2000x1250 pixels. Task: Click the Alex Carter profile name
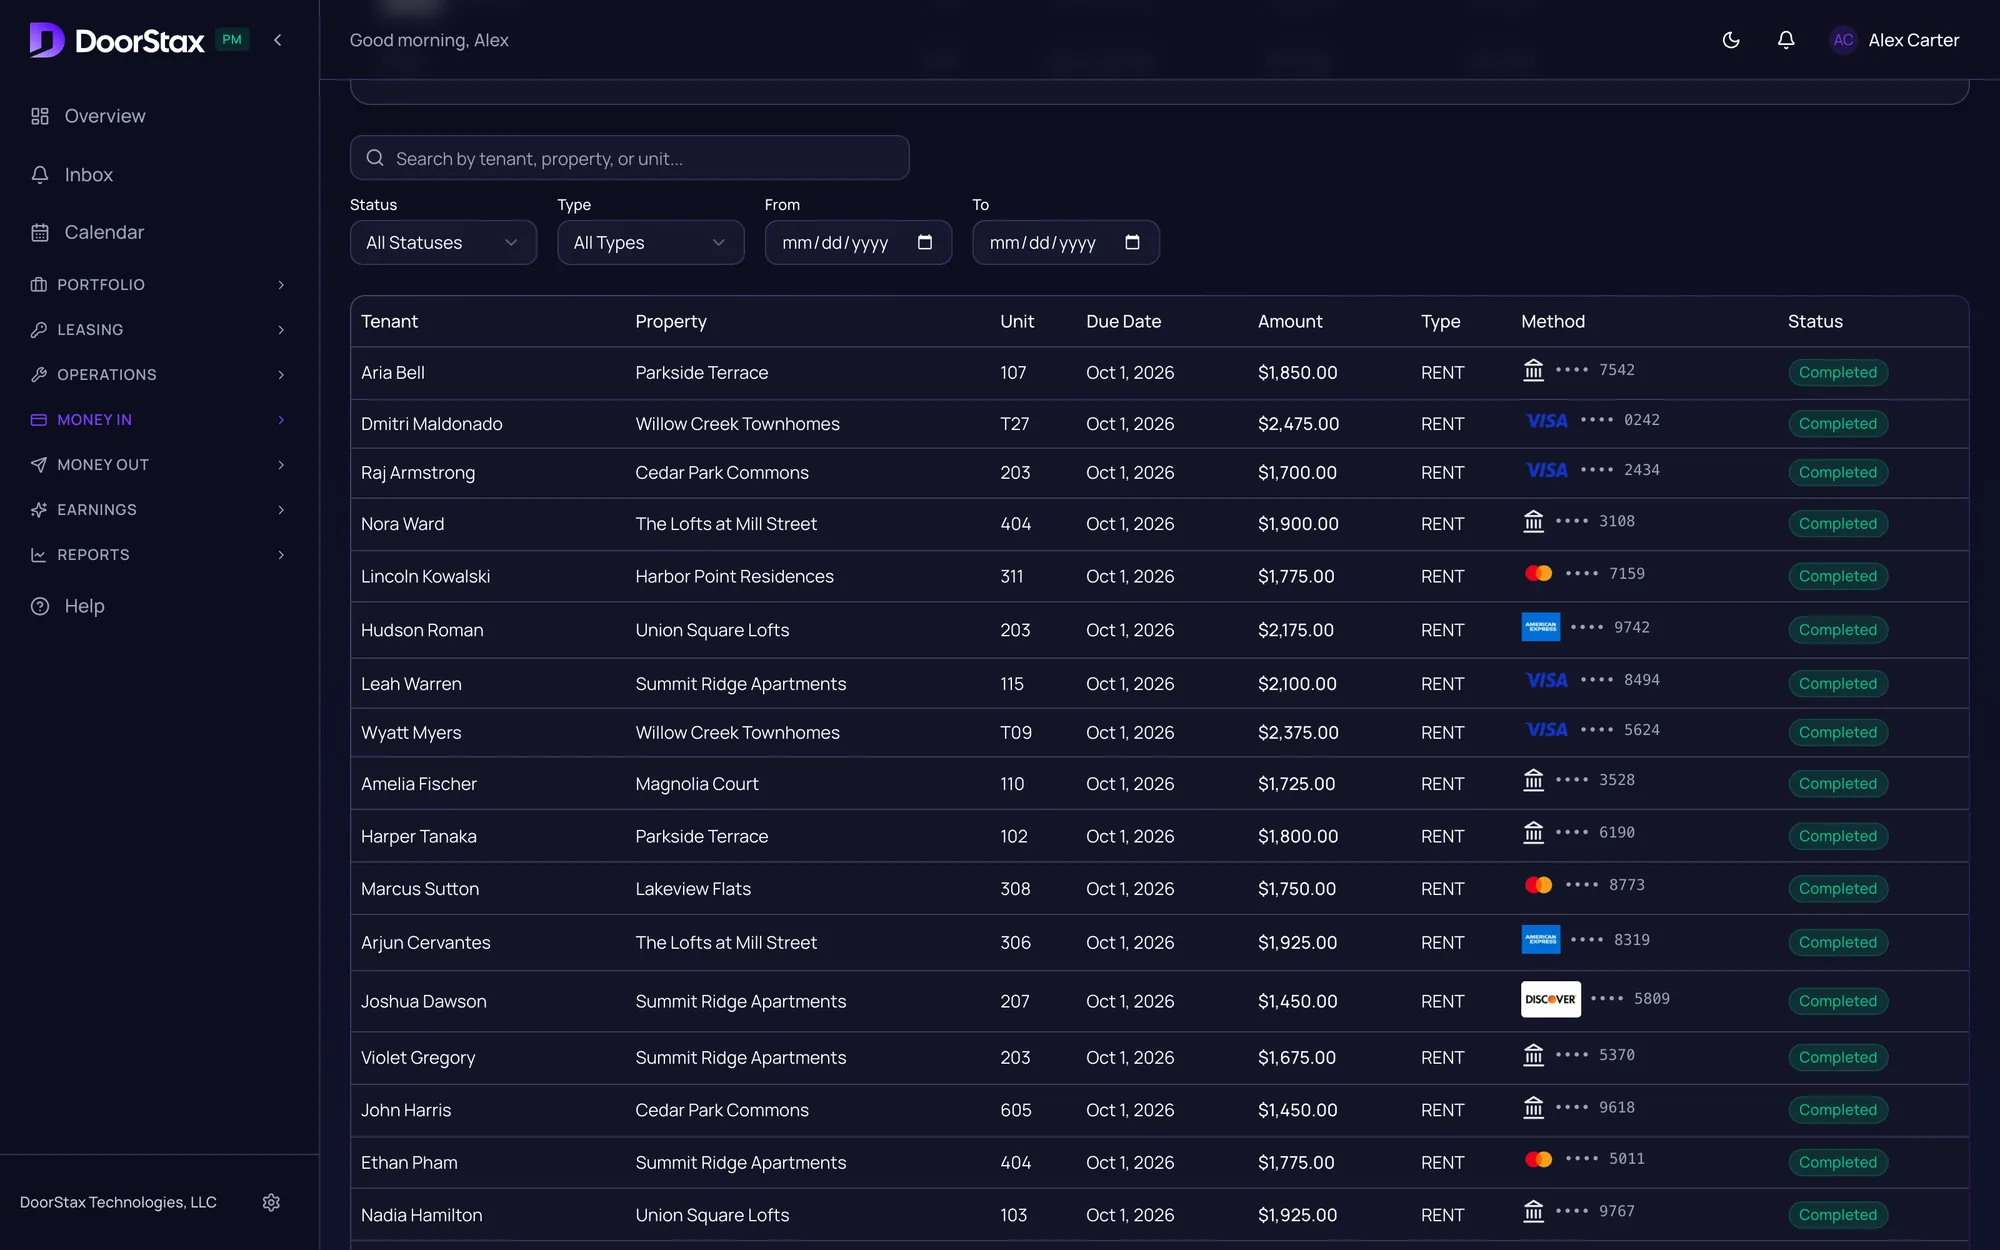(1913, 40)
